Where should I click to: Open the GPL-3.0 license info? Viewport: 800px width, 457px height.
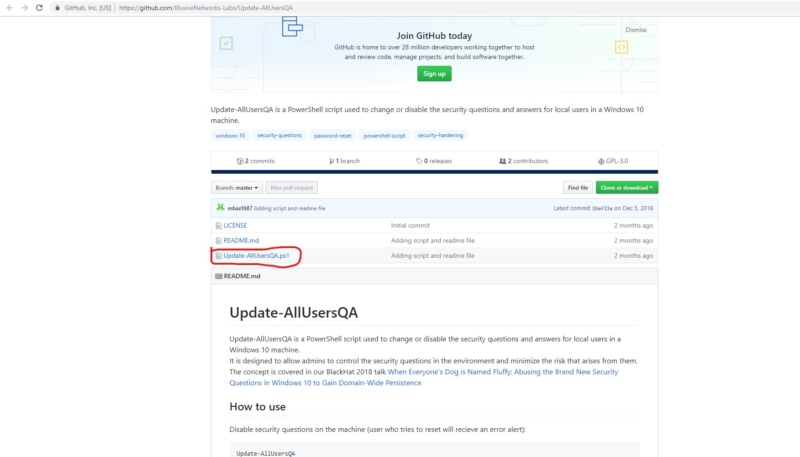click(x=613, y=161)
